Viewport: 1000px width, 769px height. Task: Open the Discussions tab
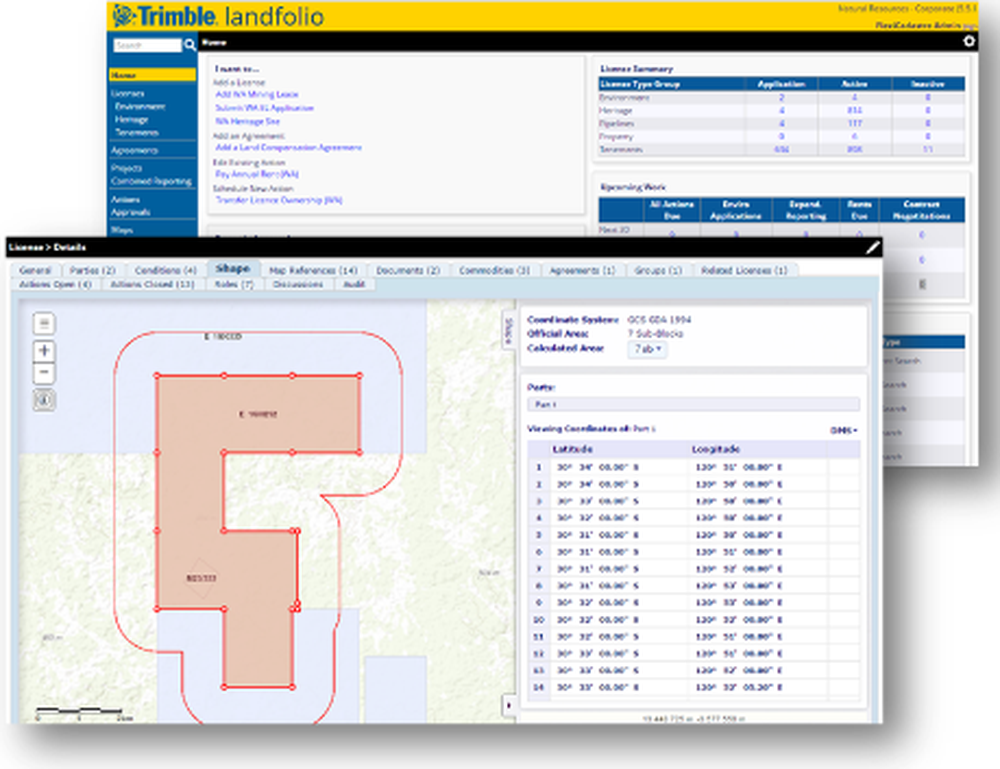pyautogui.click(x=298, y=284)
